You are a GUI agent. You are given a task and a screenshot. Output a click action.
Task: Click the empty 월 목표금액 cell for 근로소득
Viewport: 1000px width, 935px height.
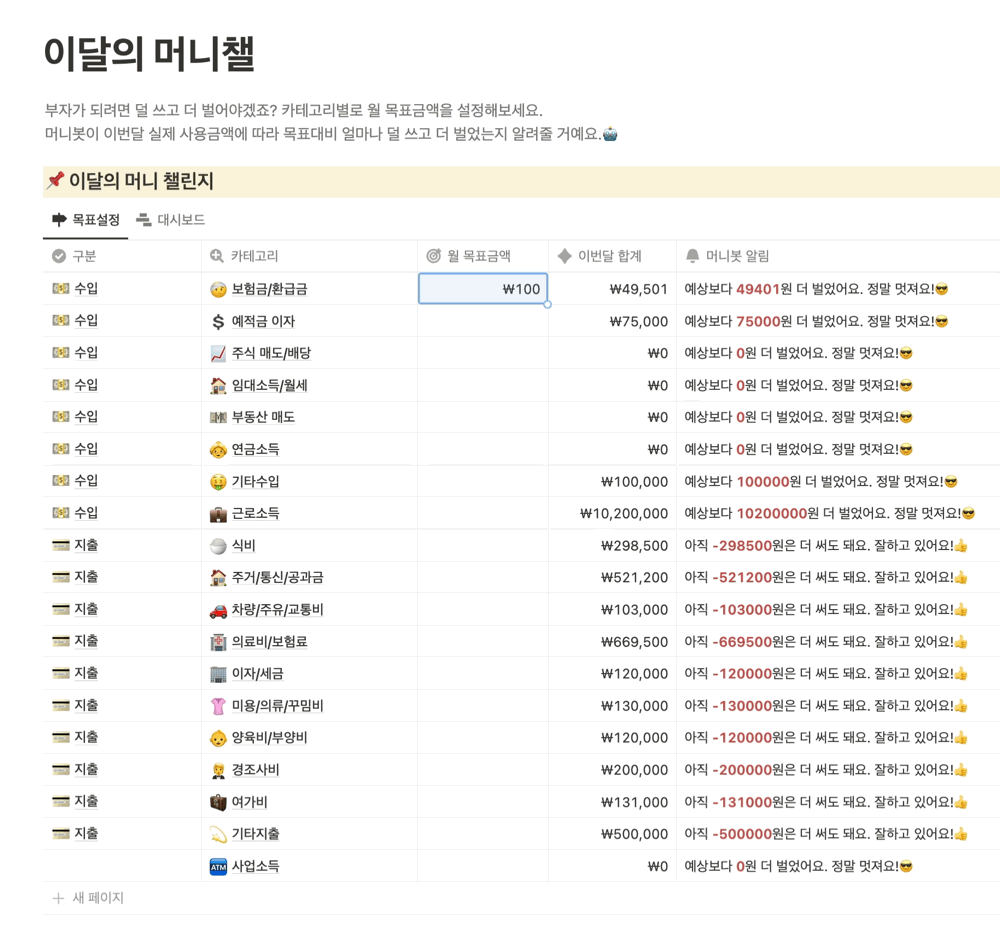point(483,513)
